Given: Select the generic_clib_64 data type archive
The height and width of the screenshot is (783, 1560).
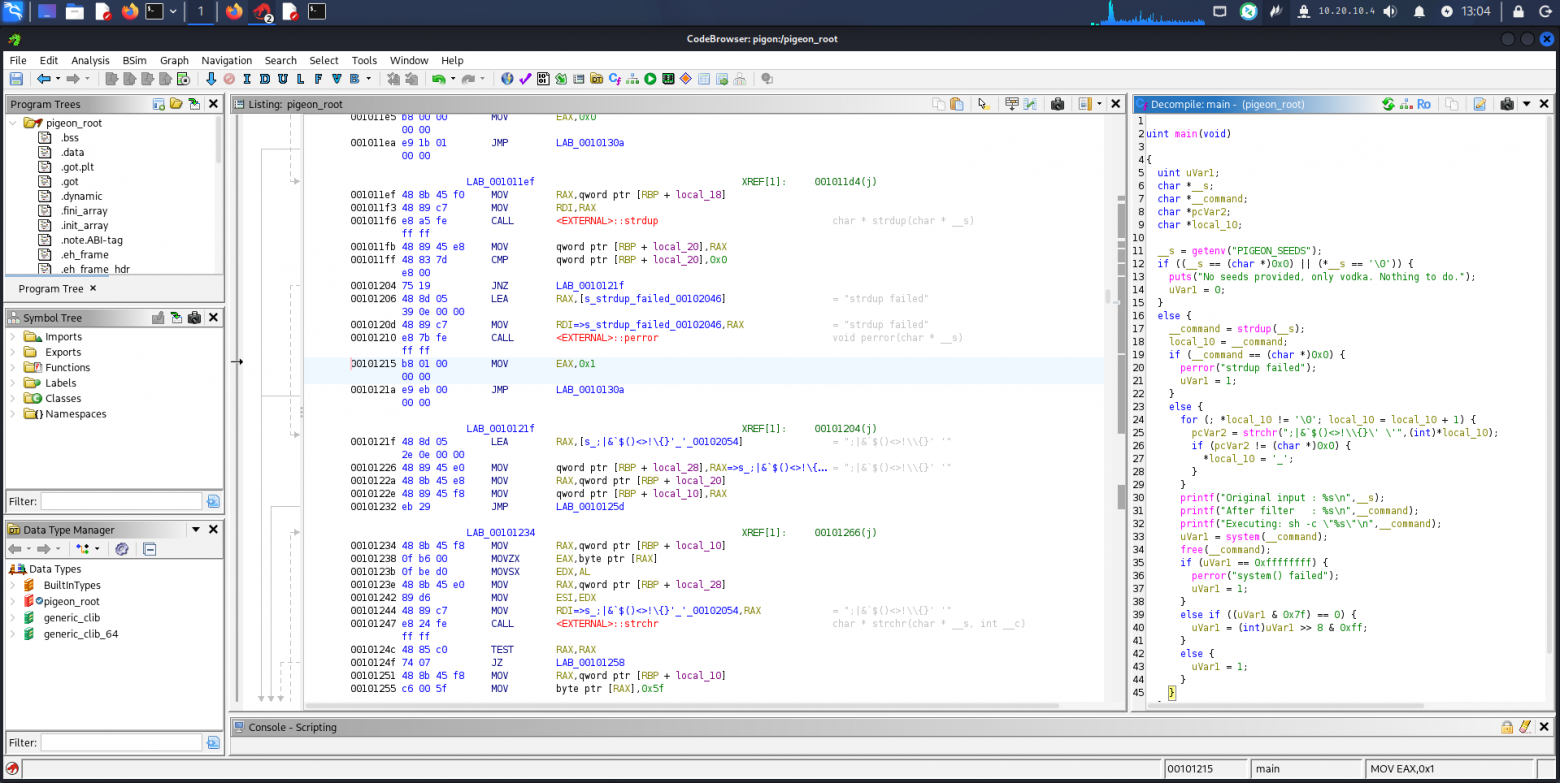Looking at the screenshot, I should [81, 634].
